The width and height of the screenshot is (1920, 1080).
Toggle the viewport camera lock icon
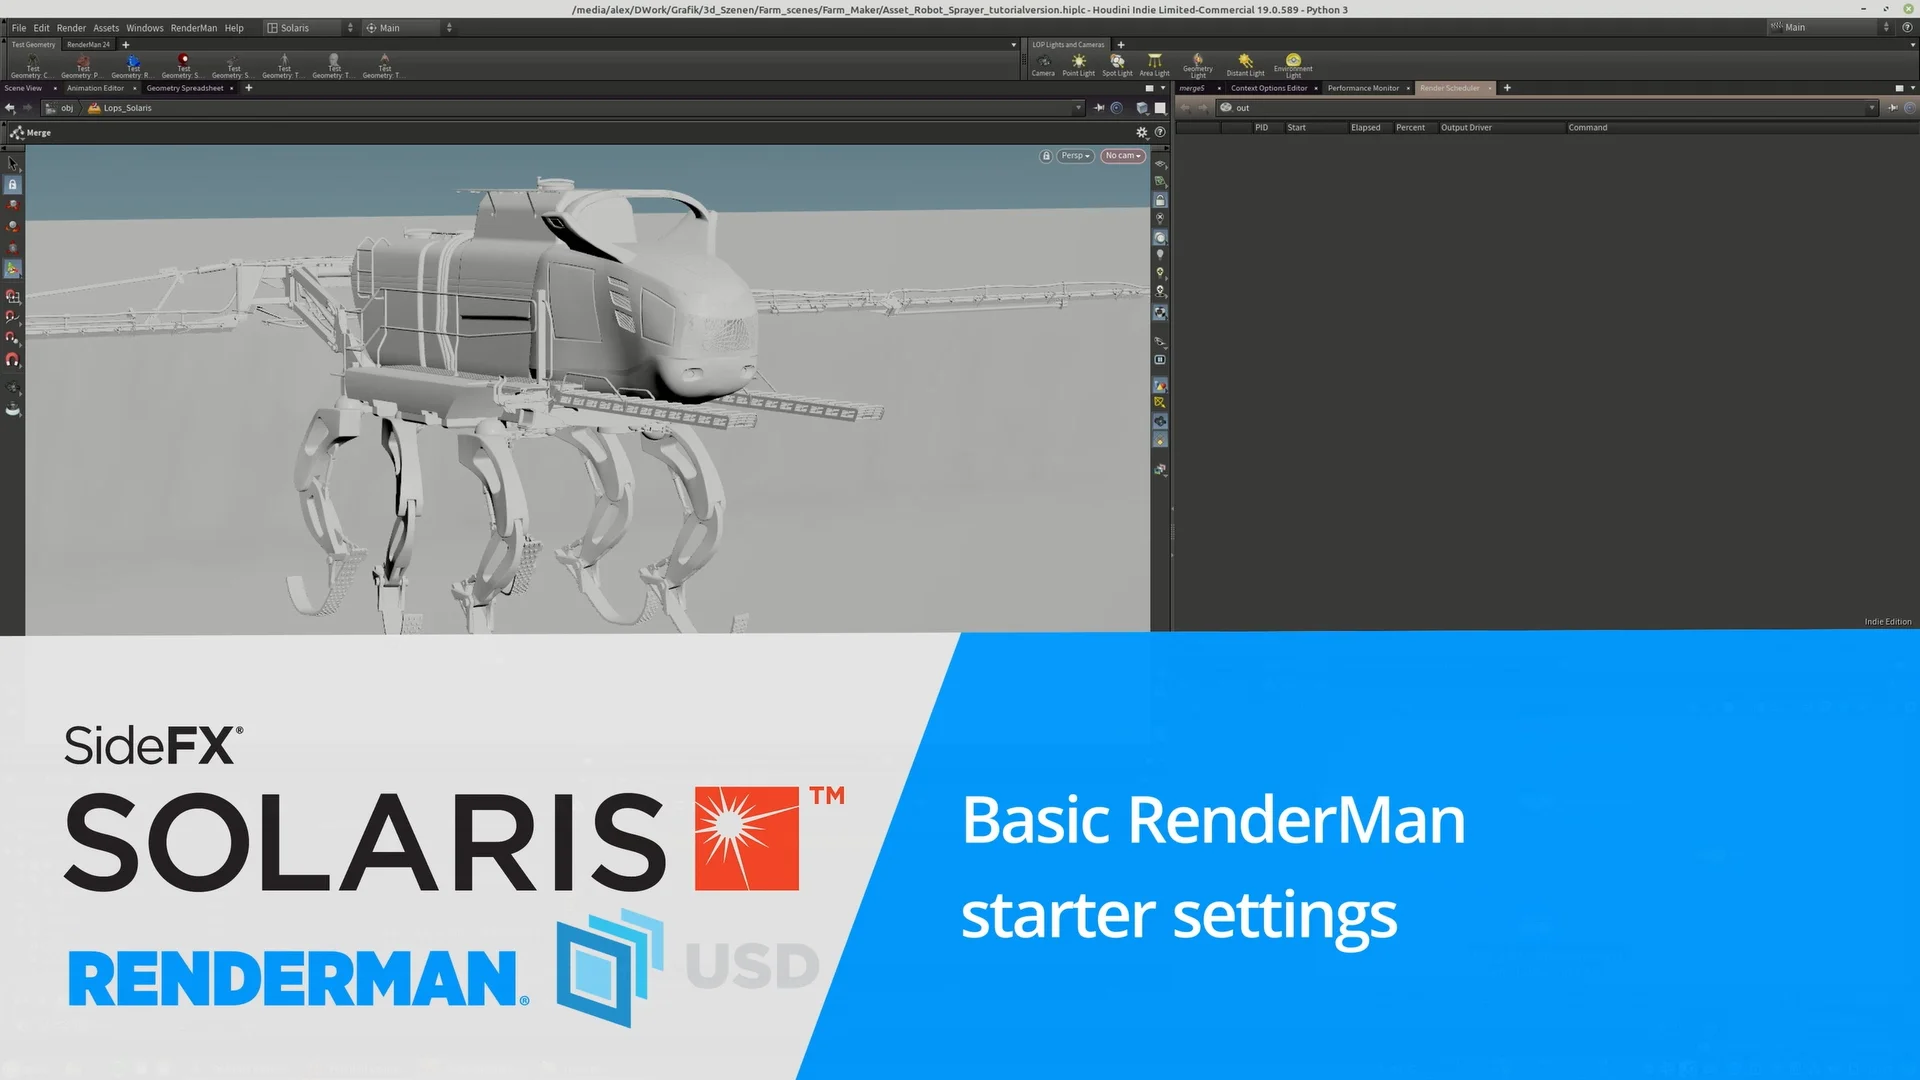1046,156
